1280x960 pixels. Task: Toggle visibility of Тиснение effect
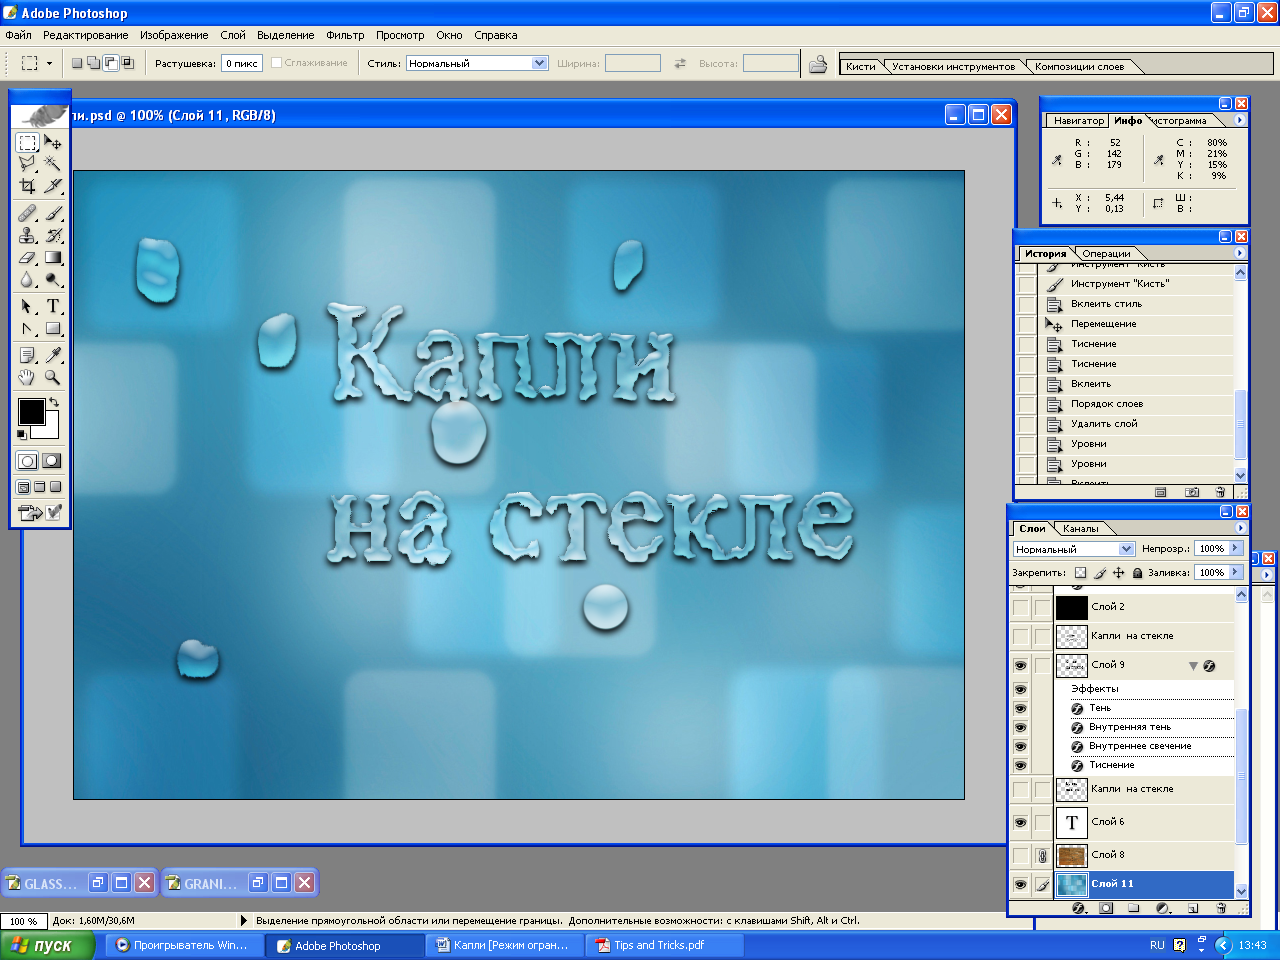click(1020, 765)
